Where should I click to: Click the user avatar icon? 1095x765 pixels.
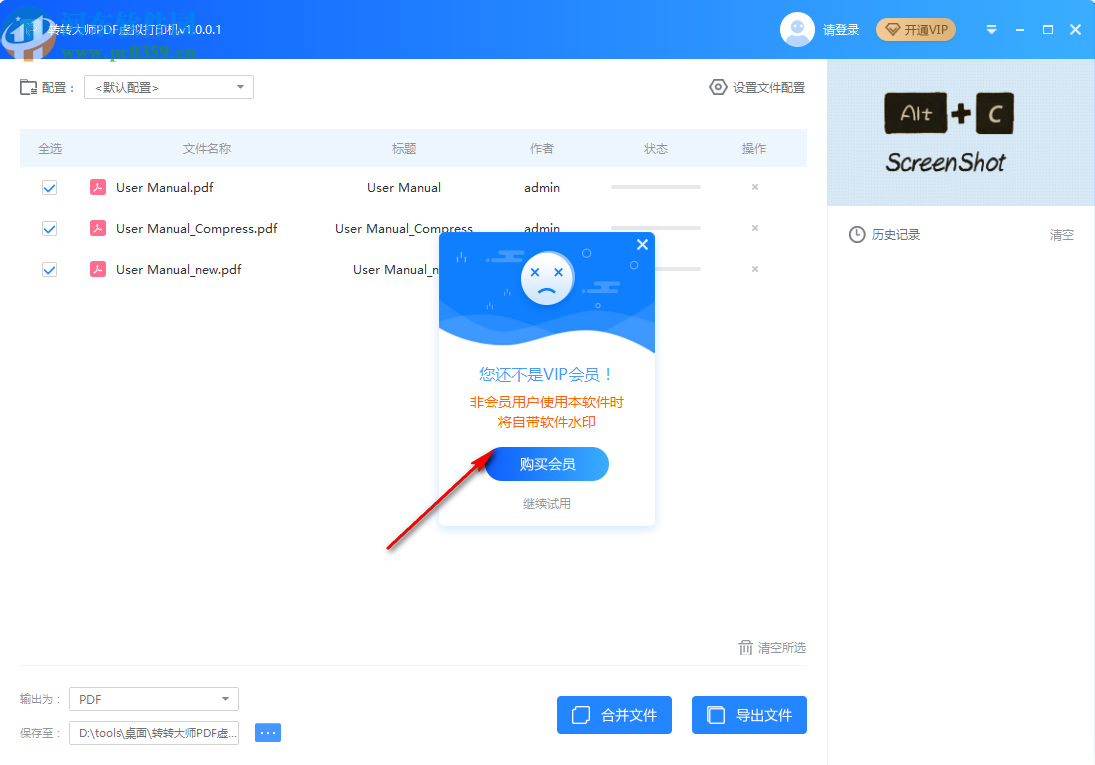click(797, 29)
